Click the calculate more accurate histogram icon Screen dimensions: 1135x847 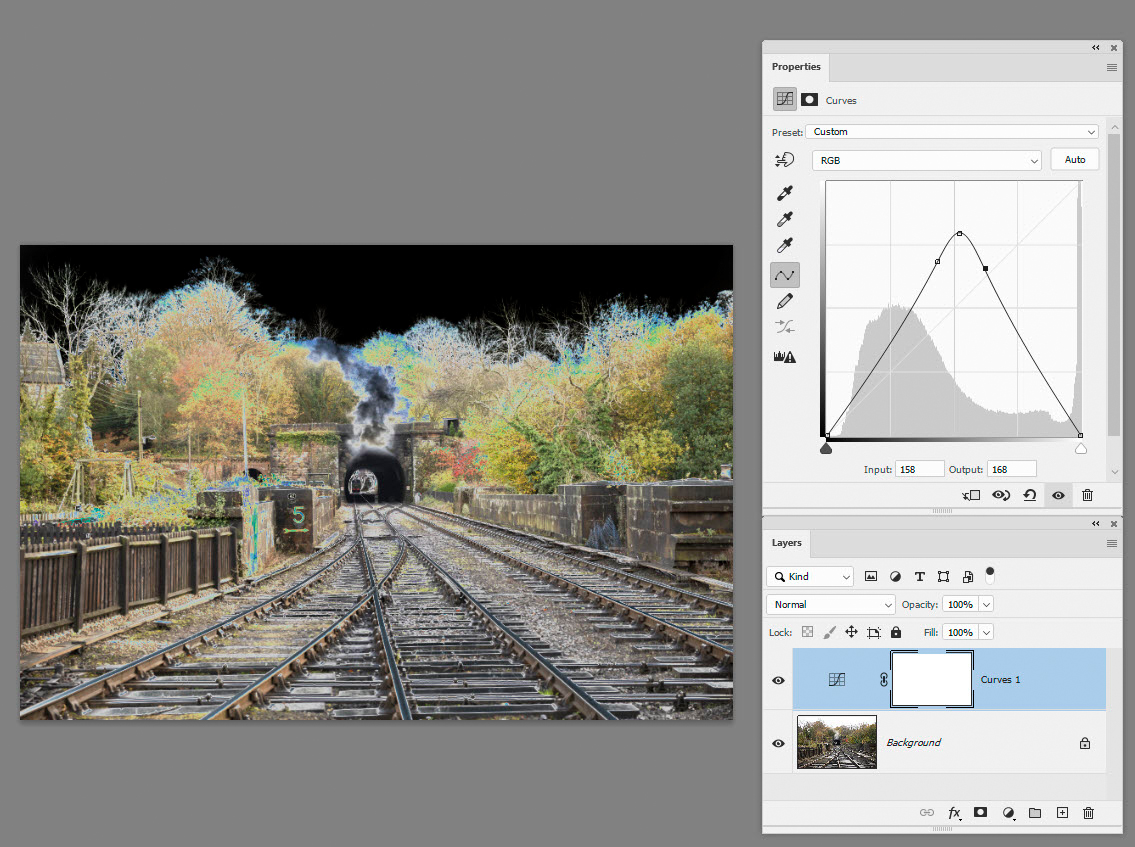785,356
